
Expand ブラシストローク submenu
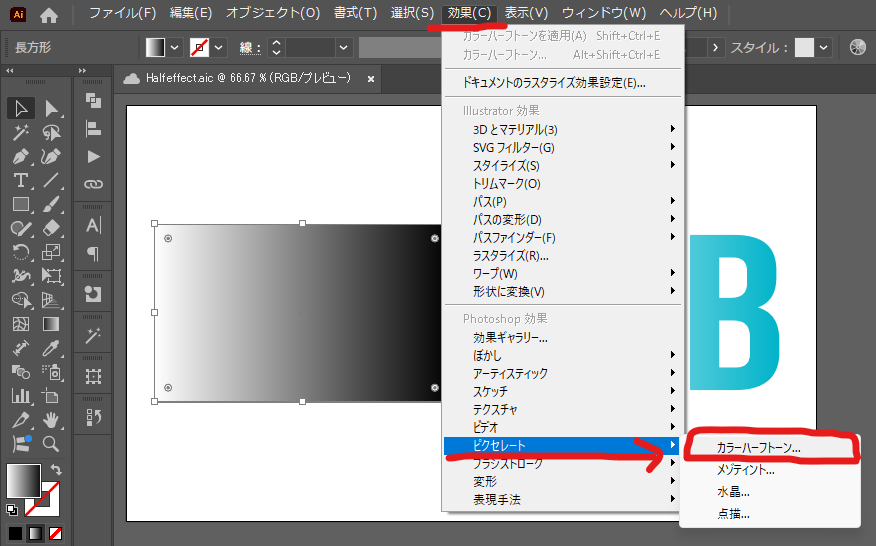(561, 463)
